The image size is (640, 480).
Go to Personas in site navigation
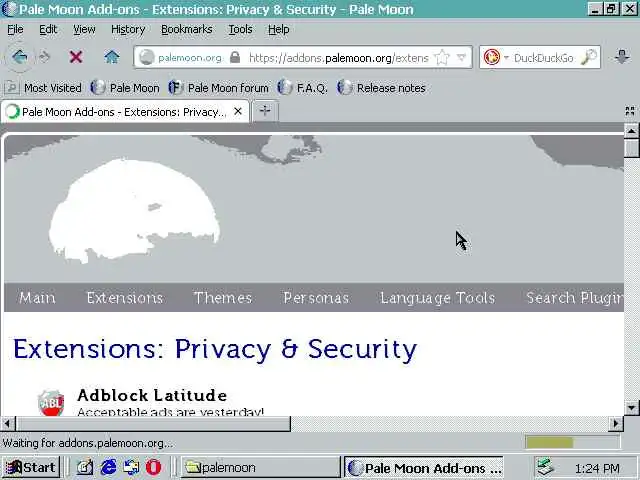(316, 298)
